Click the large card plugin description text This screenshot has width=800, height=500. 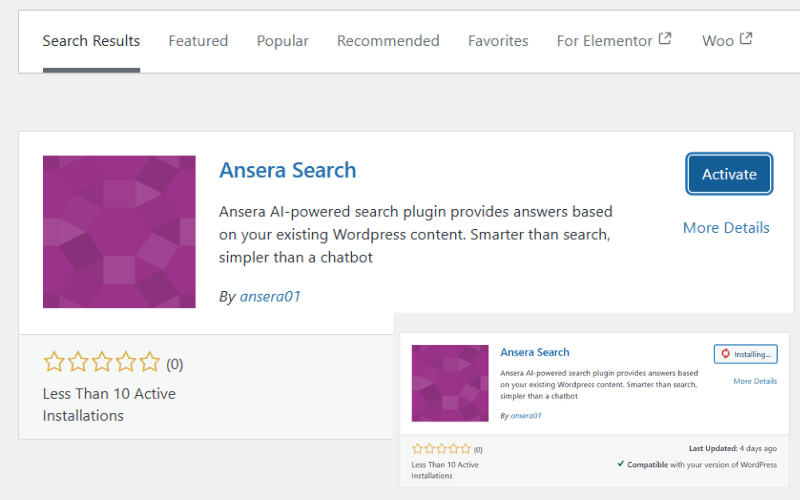[415, 234]
